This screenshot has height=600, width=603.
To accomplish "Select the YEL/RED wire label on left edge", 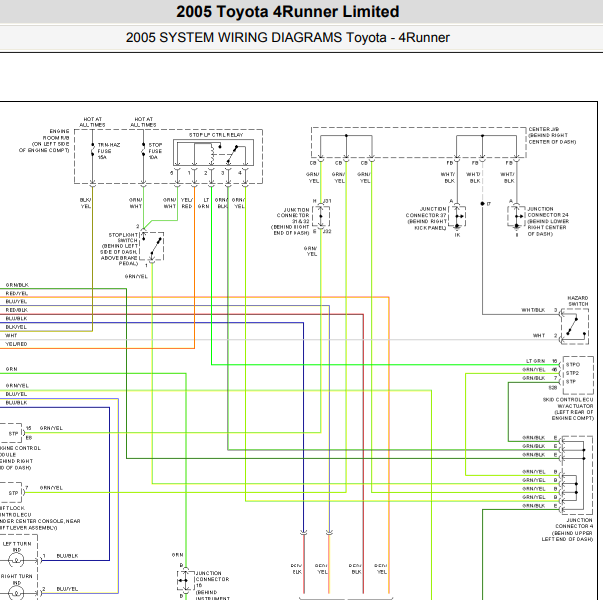I will point(16,344).
